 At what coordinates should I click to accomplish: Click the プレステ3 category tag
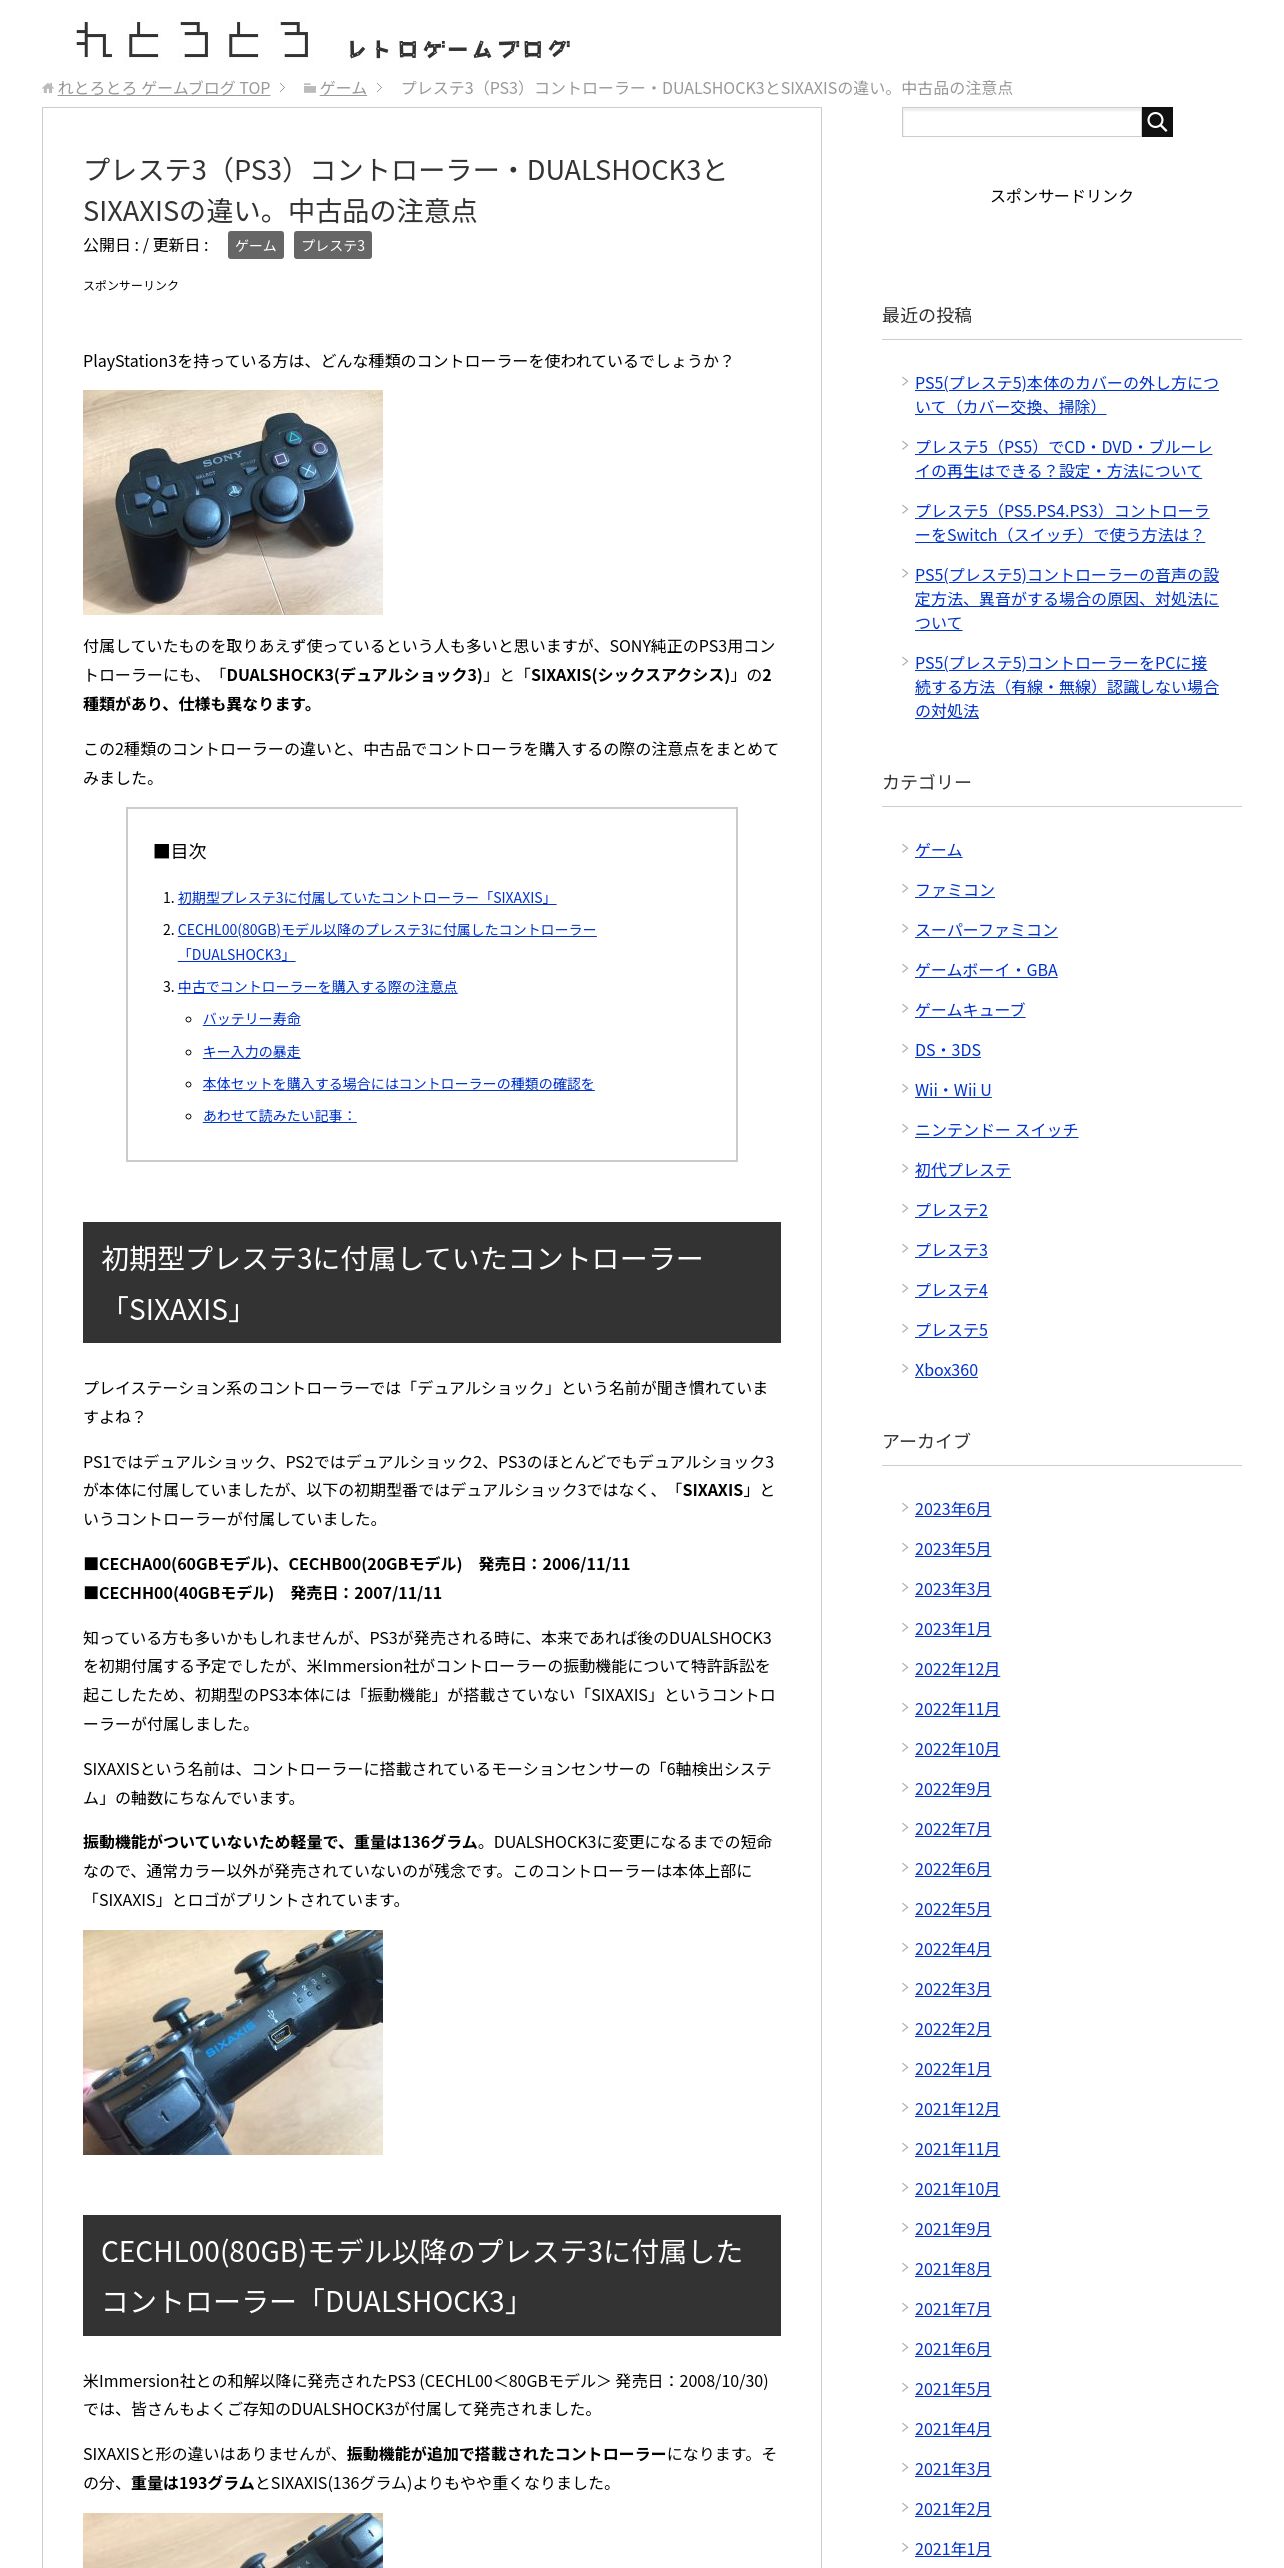coord(333,245)
